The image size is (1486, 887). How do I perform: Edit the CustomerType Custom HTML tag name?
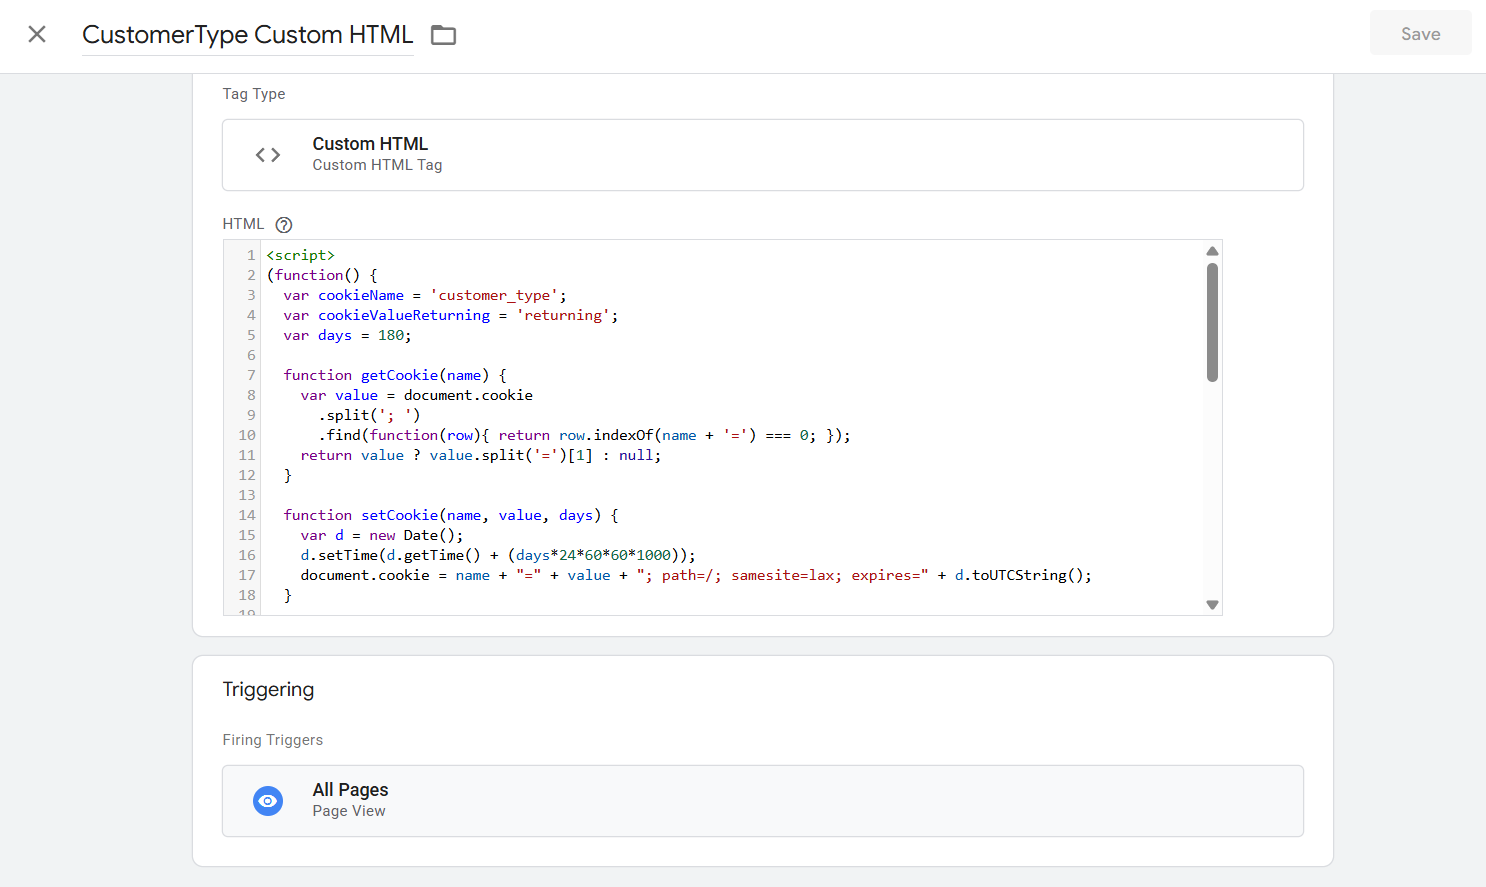247,35
